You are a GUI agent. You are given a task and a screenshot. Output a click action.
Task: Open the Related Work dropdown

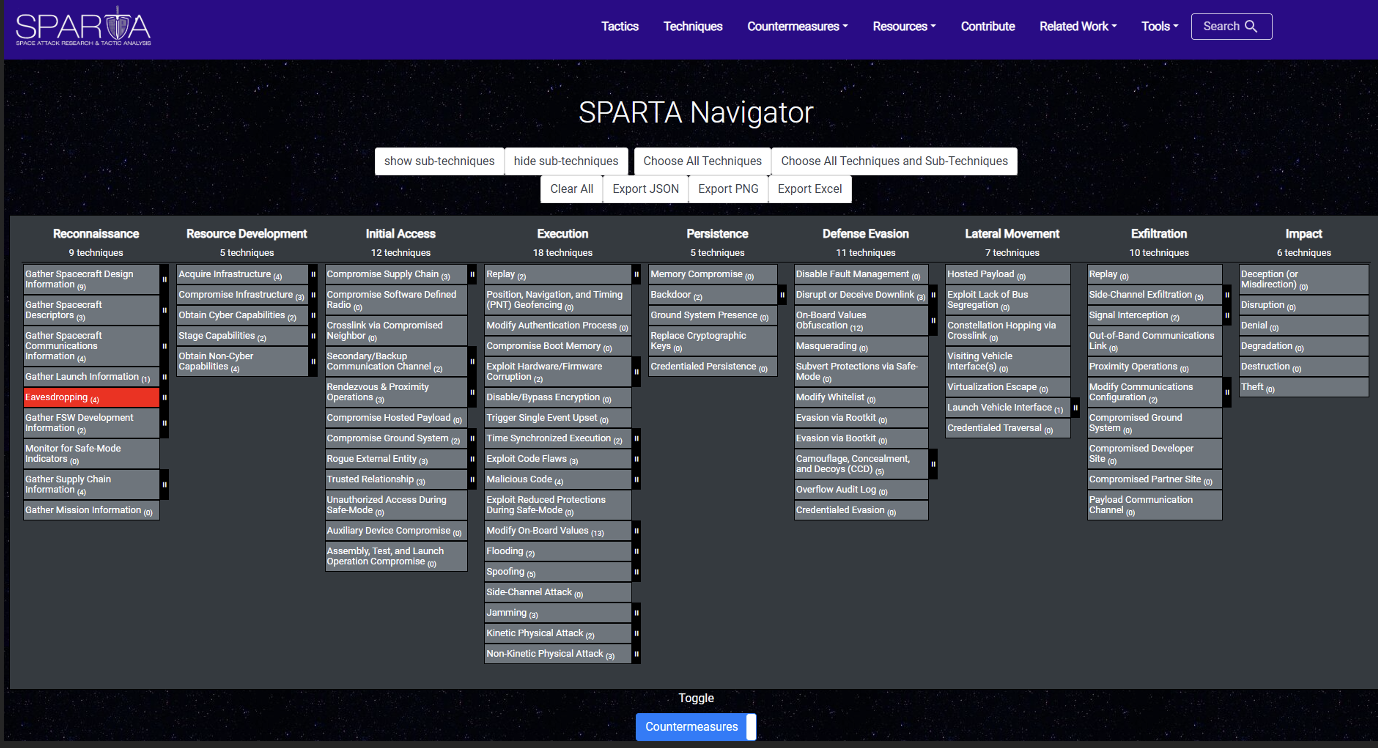pos(1078,26)
